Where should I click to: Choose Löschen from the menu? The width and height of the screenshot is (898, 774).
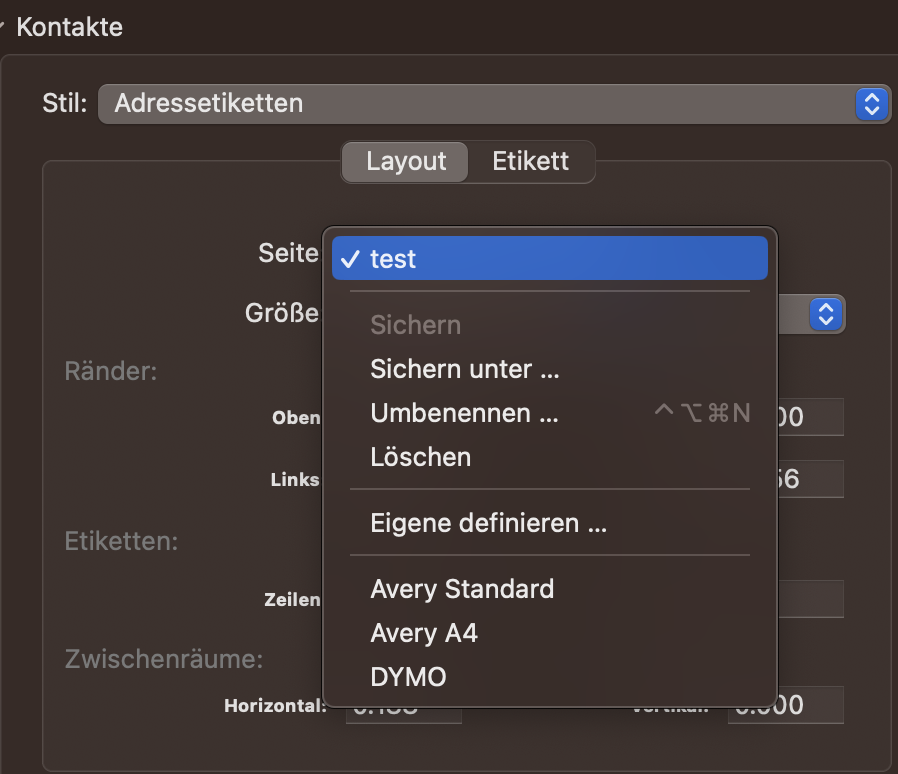tap(420, 457)
